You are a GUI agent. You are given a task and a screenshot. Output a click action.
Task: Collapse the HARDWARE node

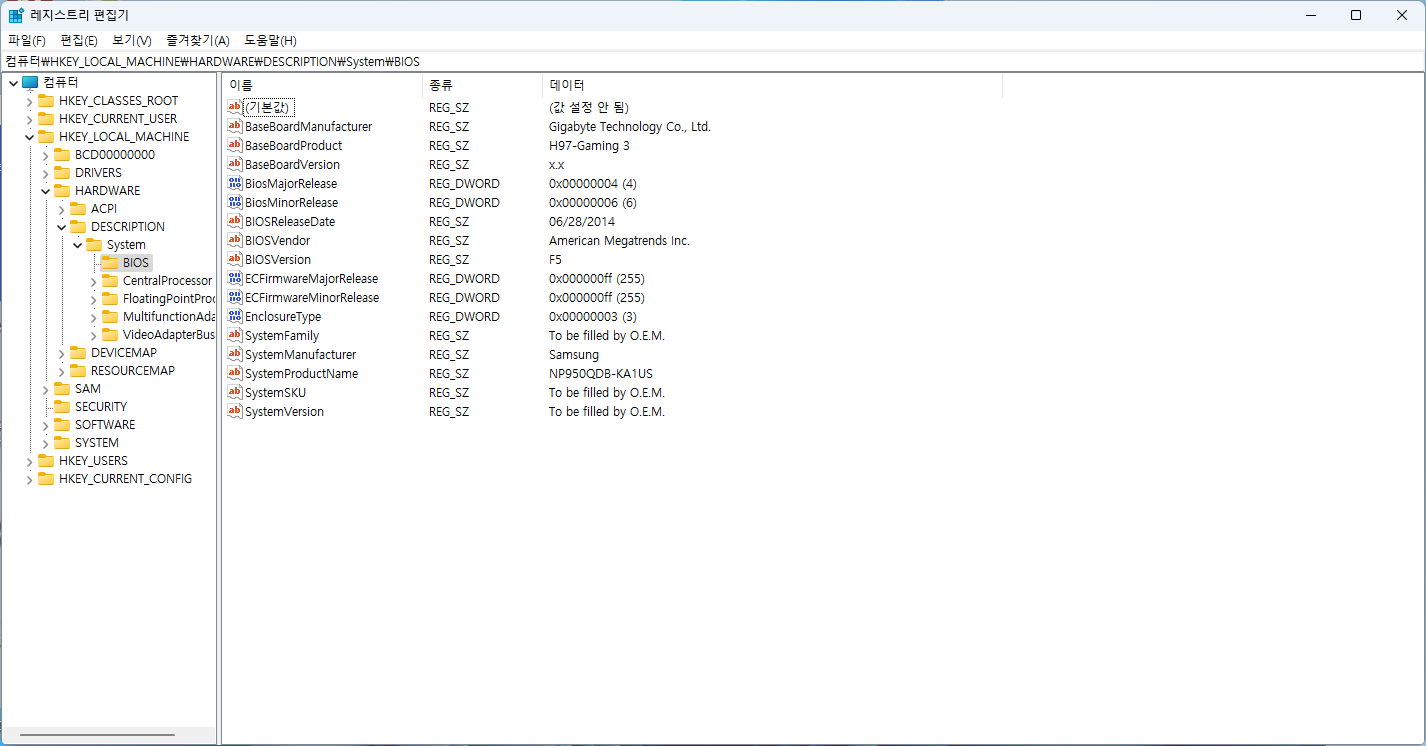[45, 191]
